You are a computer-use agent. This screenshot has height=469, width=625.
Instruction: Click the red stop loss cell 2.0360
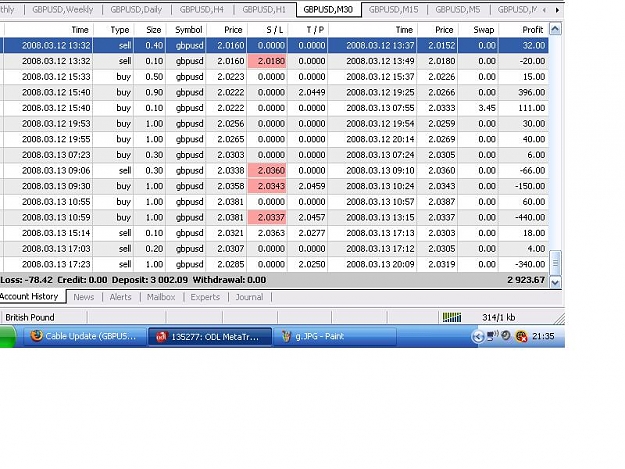pyautogui.click(x=267, y=171)
